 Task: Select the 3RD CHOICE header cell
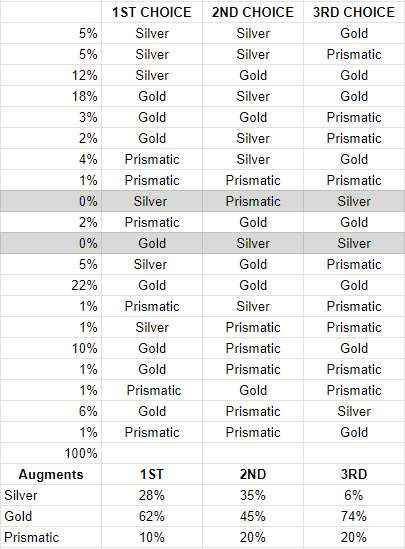[x=354, y=12]
